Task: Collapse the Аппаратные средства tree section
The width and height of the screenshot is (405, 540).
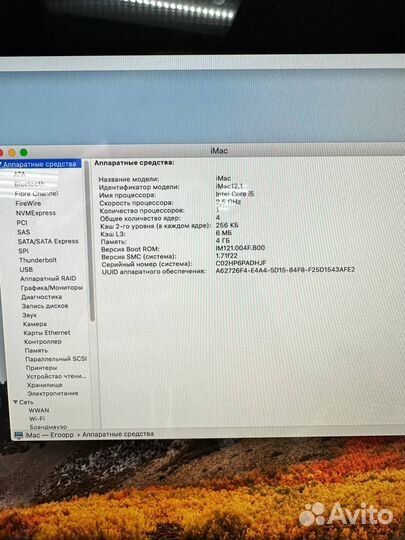Action: coord(1,164)
